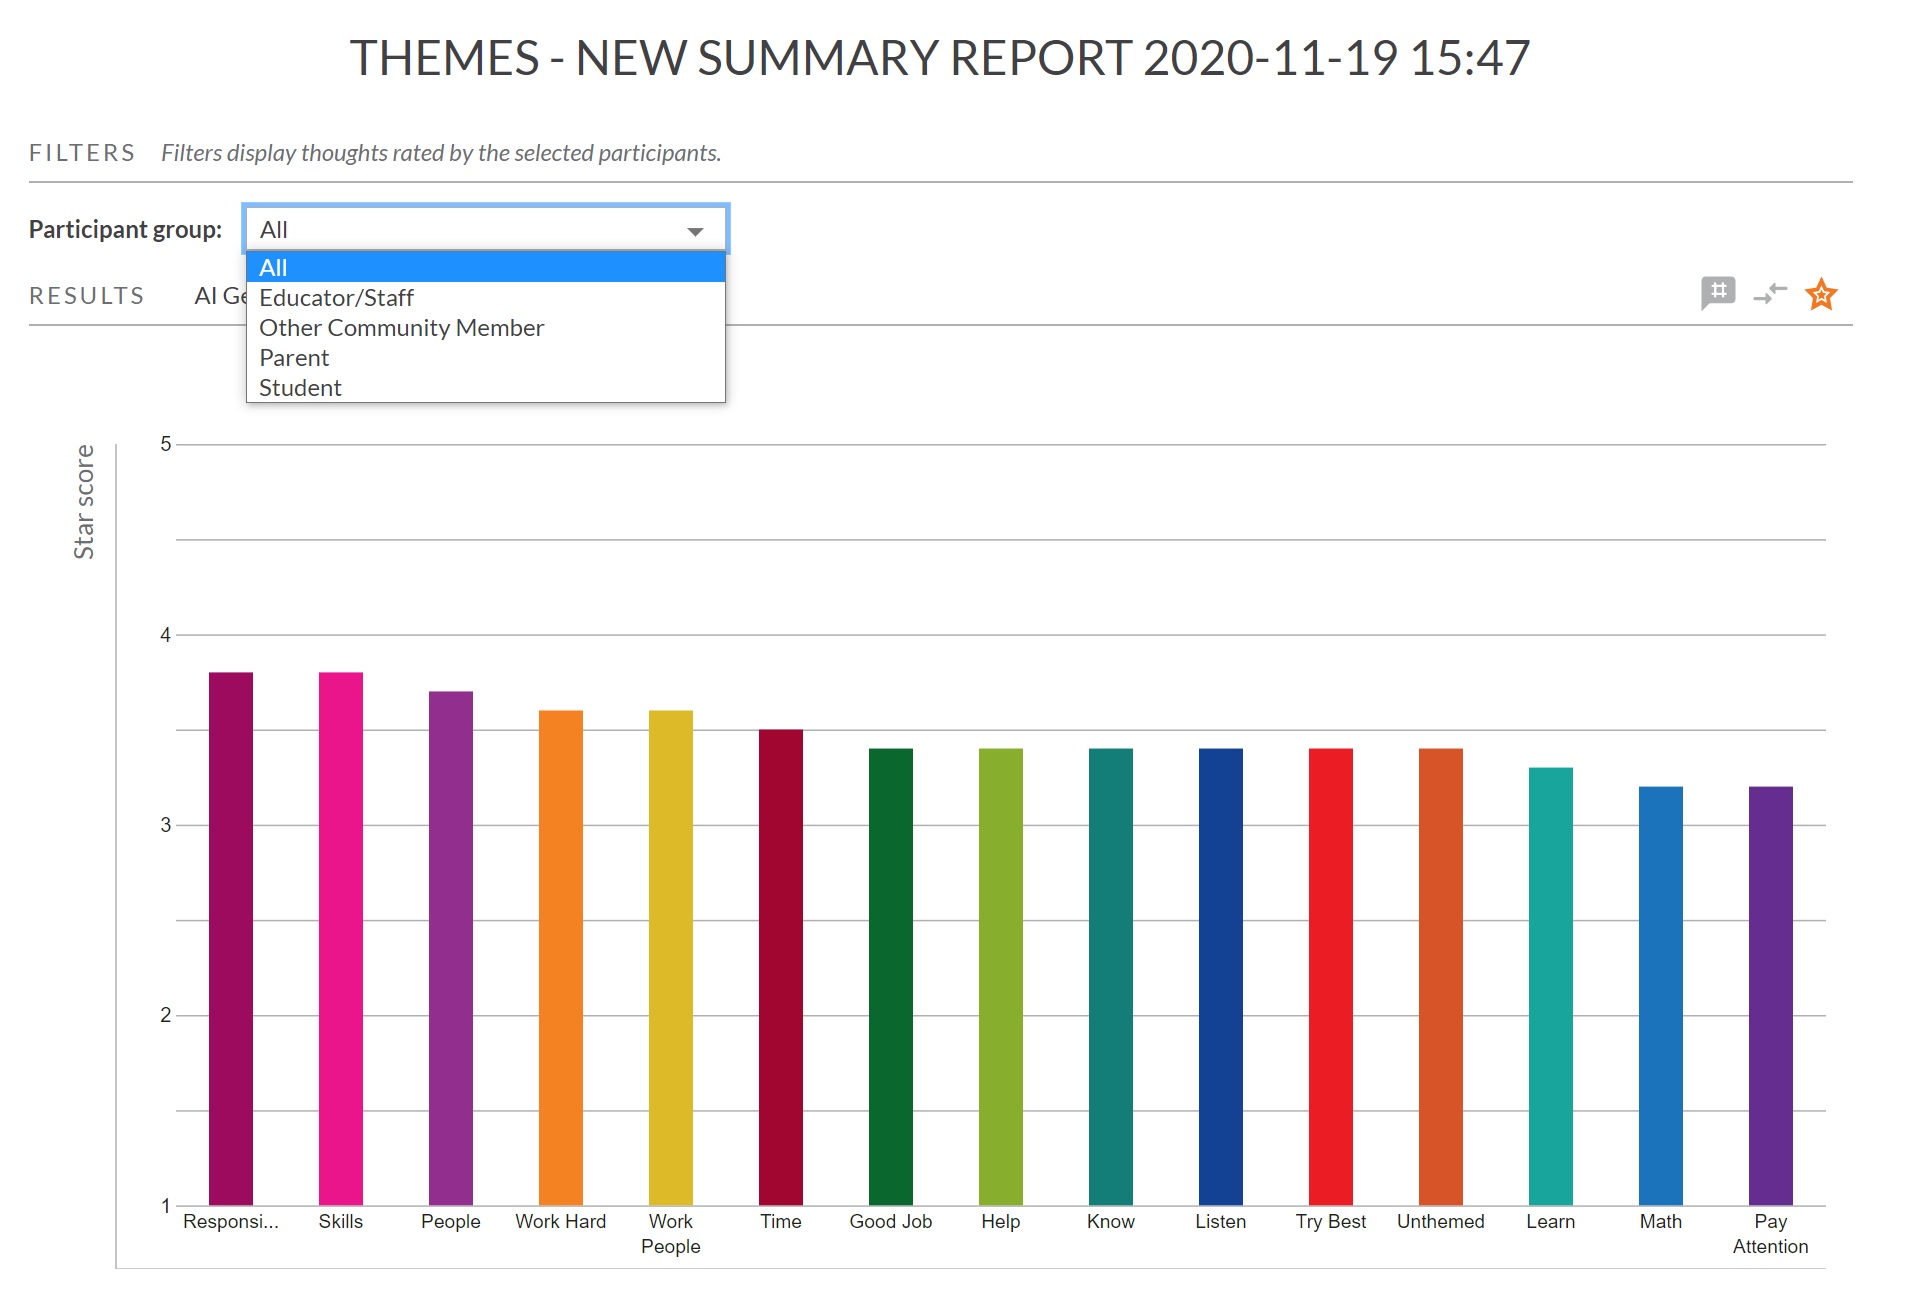Select the star score view icon
This screenshot has width=1911, height=1293.
(x=1821, y=294)
